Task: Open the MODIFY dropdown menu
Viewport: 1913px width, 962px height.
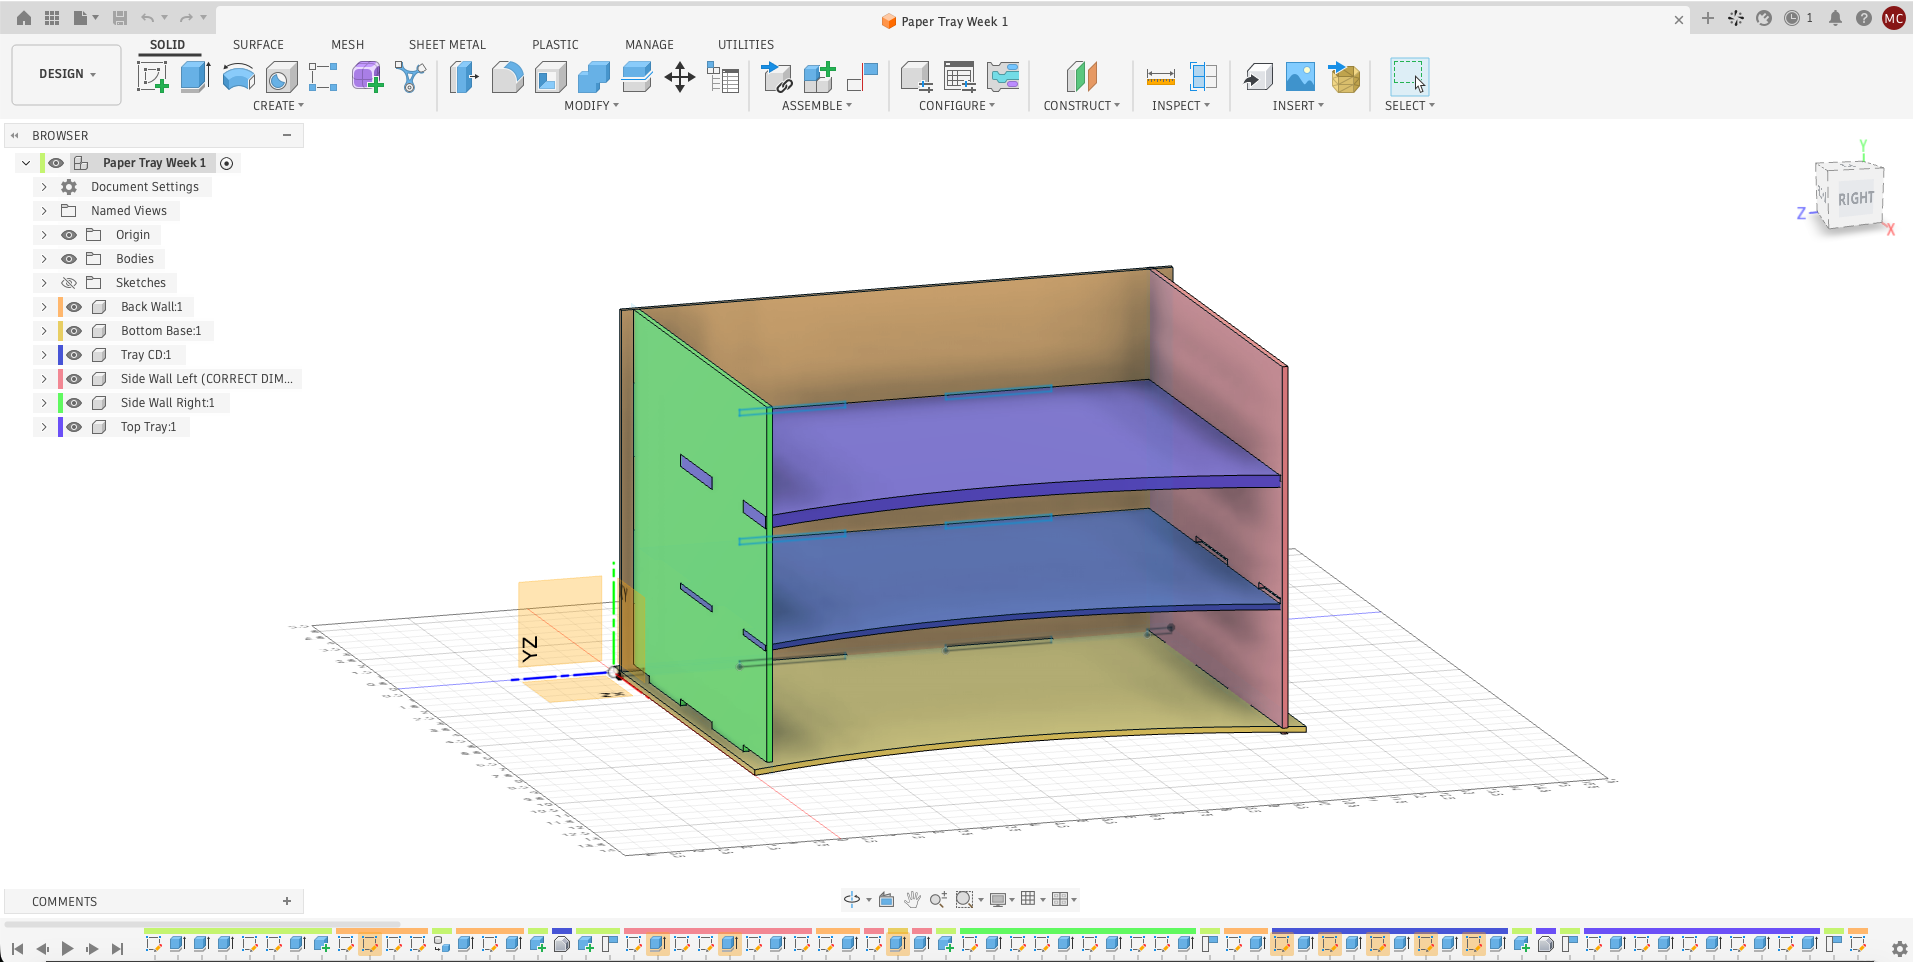Action: pyautogui.click(x=591, y=105)
